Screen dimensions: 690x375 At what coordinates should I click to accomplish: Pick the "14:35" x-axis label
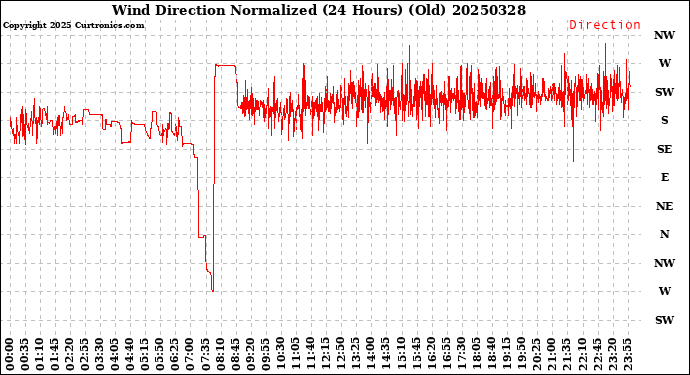[386, 354]
